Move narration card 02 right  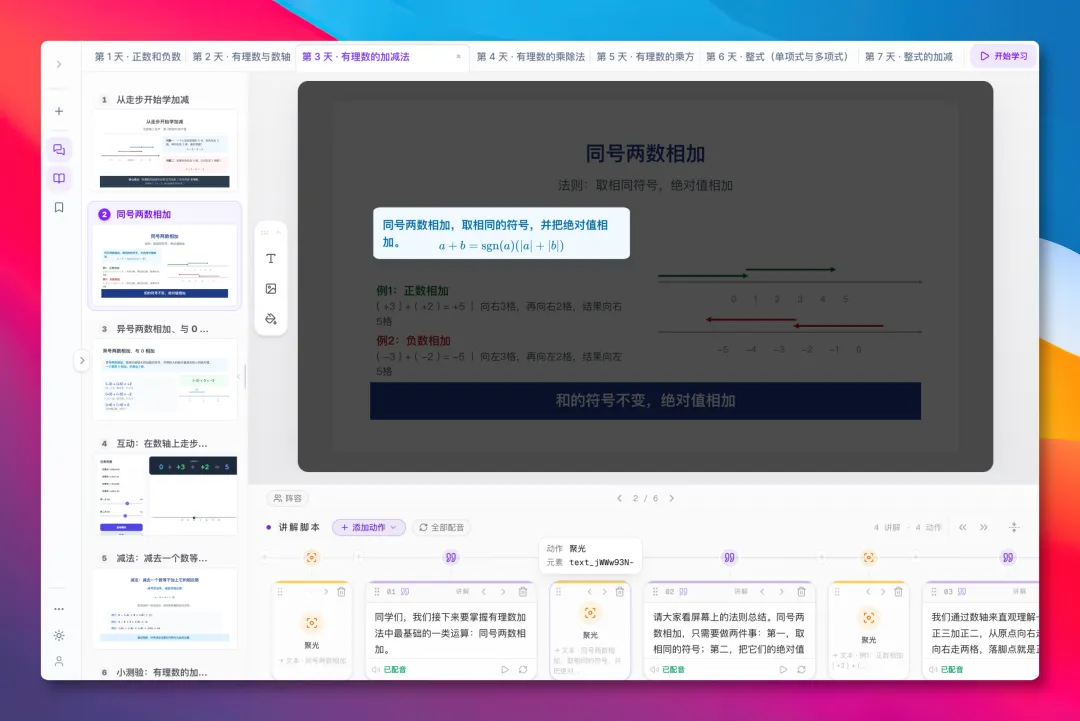pos(782,592)
